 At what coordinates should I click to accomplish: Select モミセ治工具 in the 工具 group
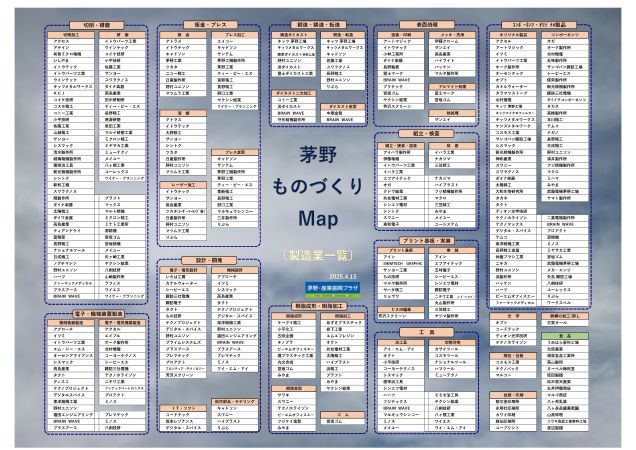pos(452,395)
